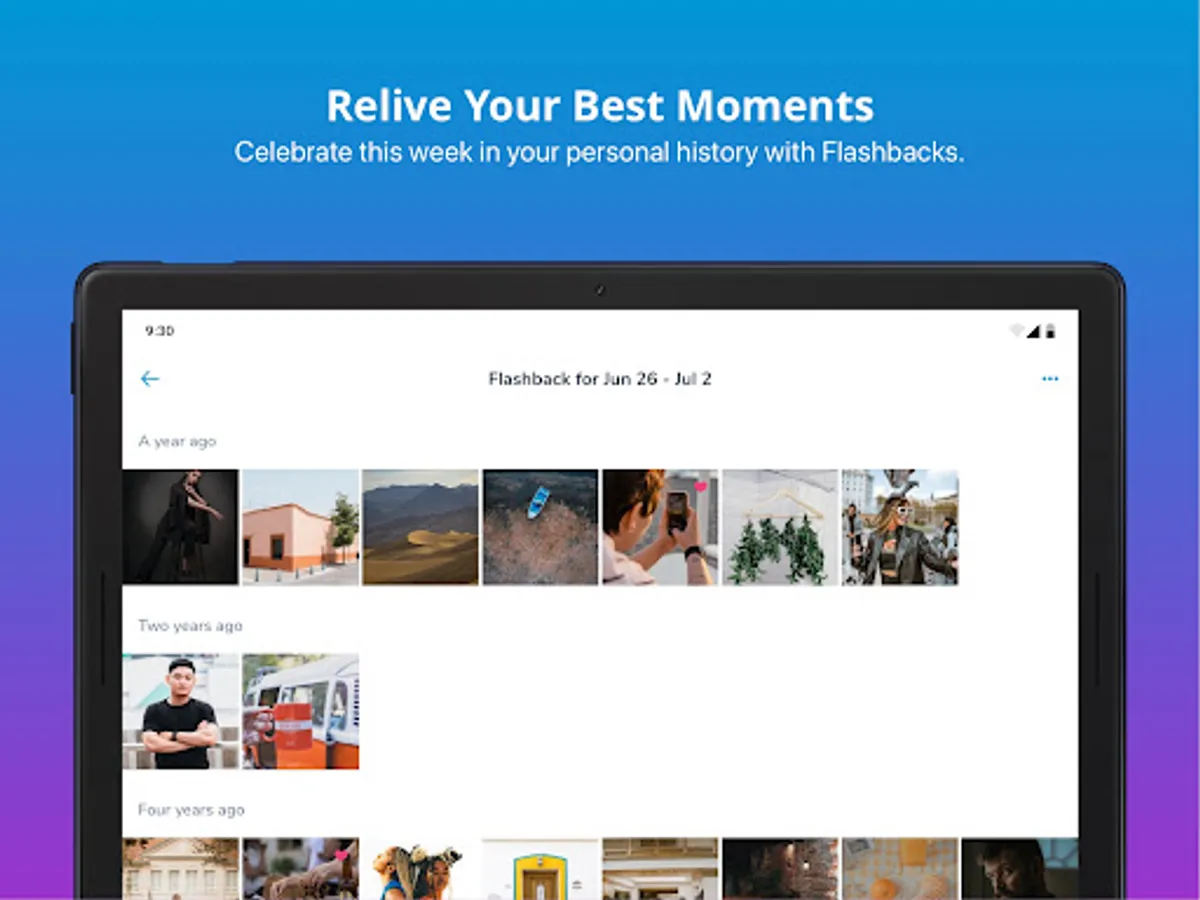Viewport: 1200px width, 900px height.
Task: Open the woman with sunglasses photo
Action: pyautogui.click(x=900, y=527)
